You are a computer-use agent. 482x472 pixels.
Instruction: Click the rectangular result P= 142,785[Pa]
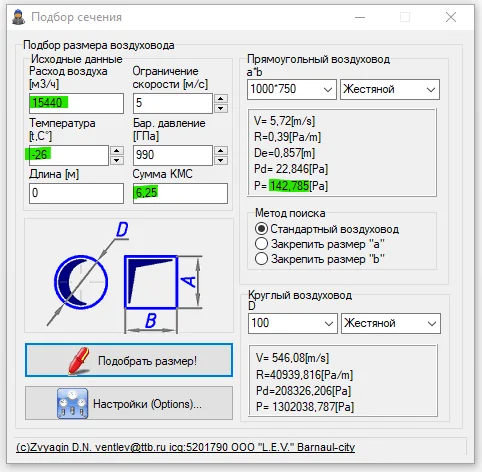pyautogui.click(x=291, y=186)
